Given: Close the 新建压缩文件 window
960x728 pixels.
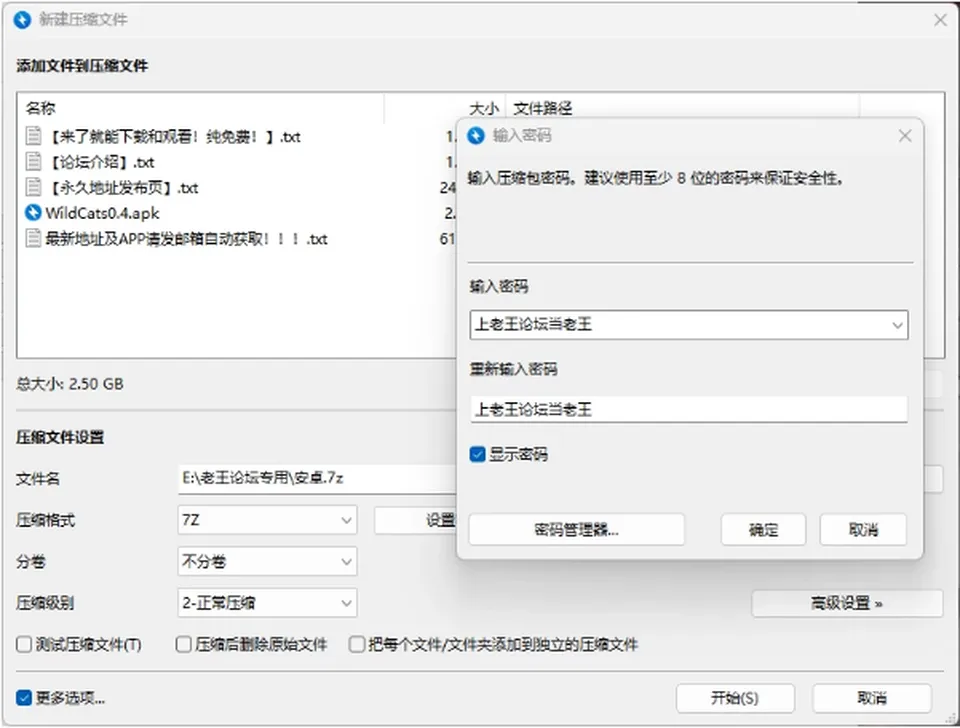Looking at the screenshot, I should click(940, 20).
